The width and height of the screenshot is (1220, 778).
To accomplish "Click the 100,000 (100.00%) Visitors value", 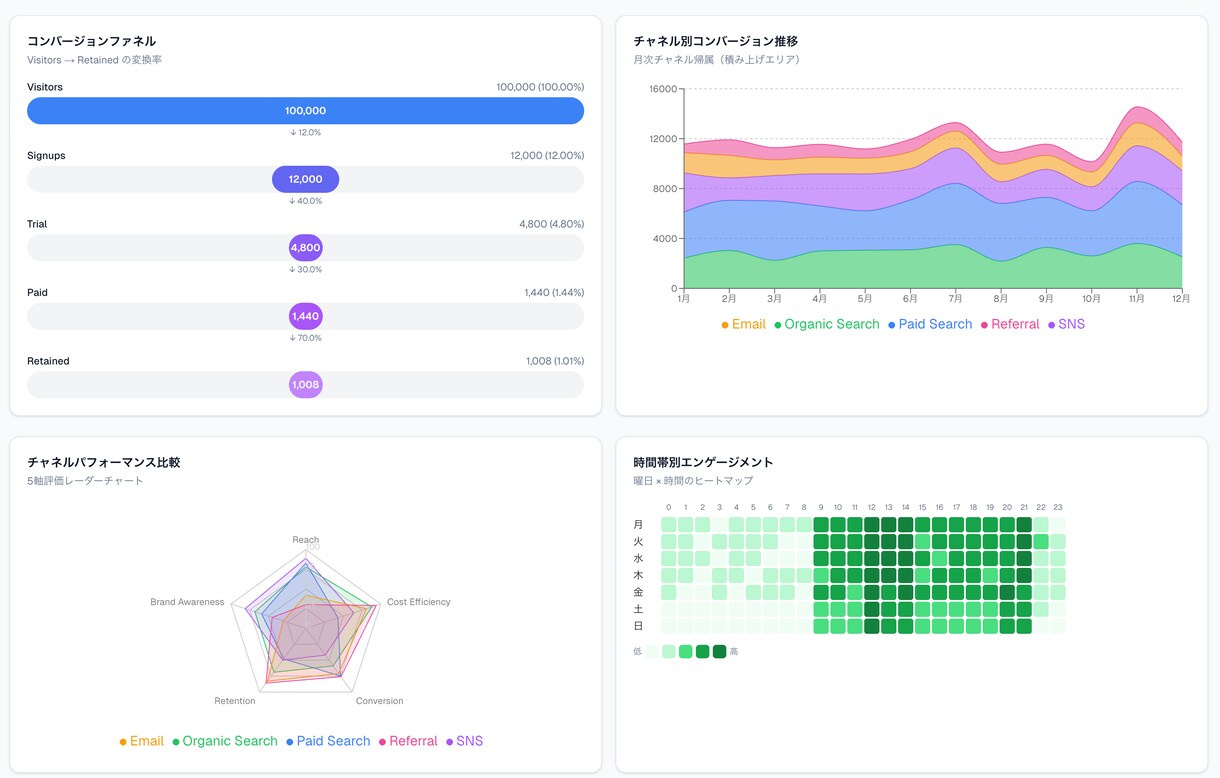I will pyautogui.click(x=540, y=87).
